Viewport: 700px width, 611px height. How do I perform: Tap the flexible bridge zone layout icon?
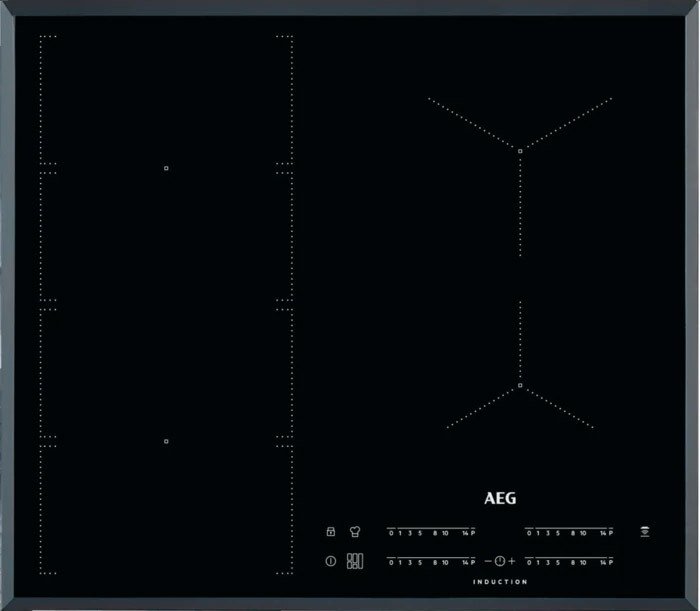pos(355,561)
